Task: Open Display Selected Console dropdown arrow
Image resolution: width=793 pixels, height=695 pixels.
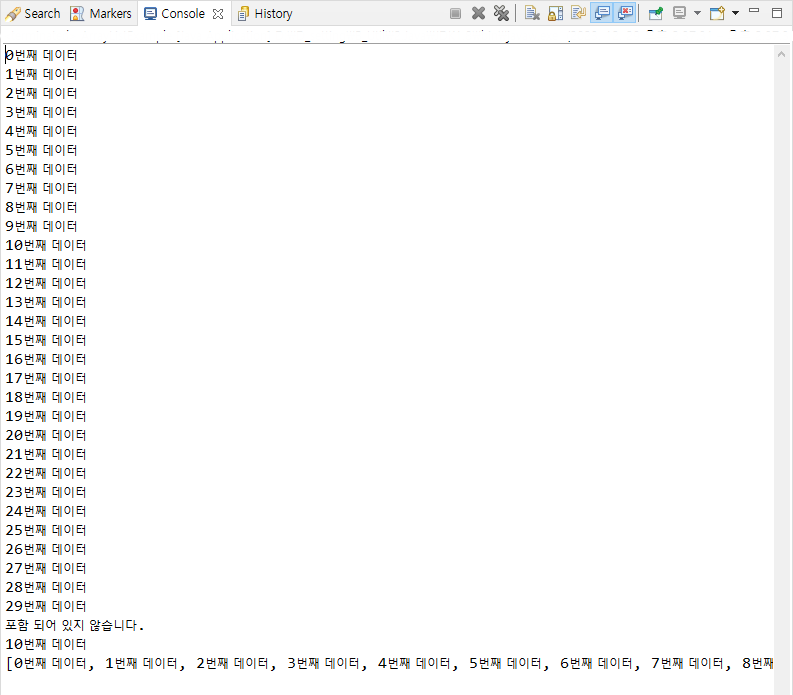Action: tap(697, 13)
